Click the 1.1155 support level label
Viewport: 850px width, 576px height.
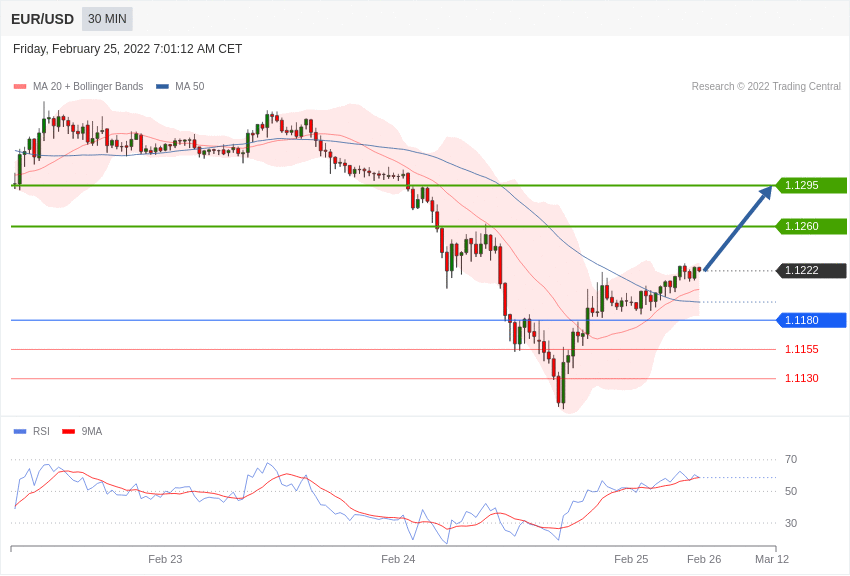(802, 350)
